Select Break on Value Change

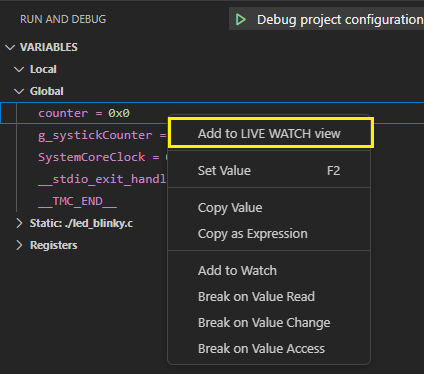[x=269, y=323]
